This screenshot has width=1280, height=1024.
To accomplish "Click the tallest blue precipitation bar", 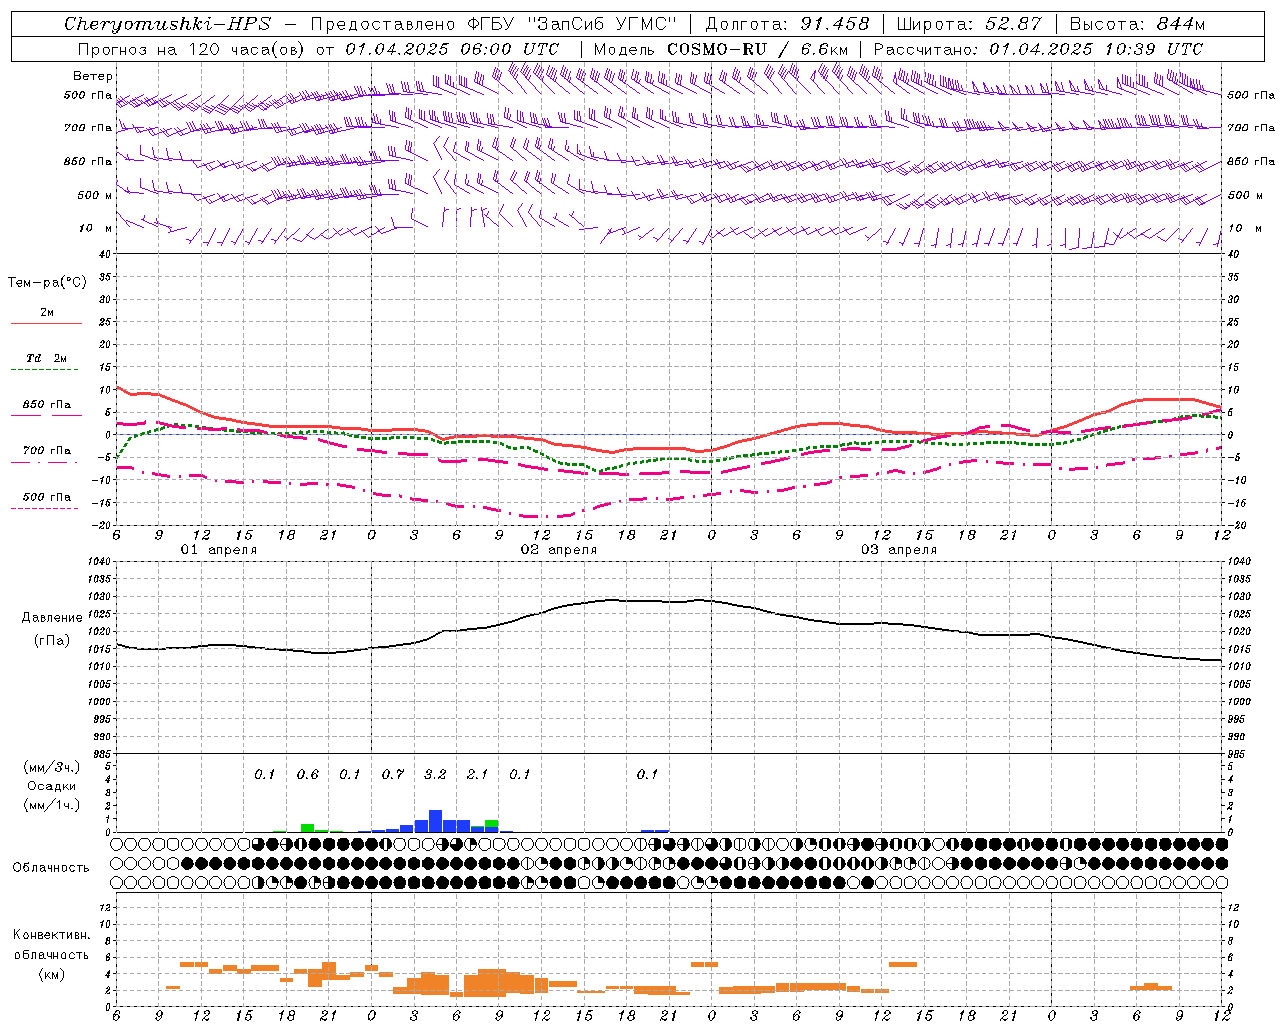I will (435, 821).
